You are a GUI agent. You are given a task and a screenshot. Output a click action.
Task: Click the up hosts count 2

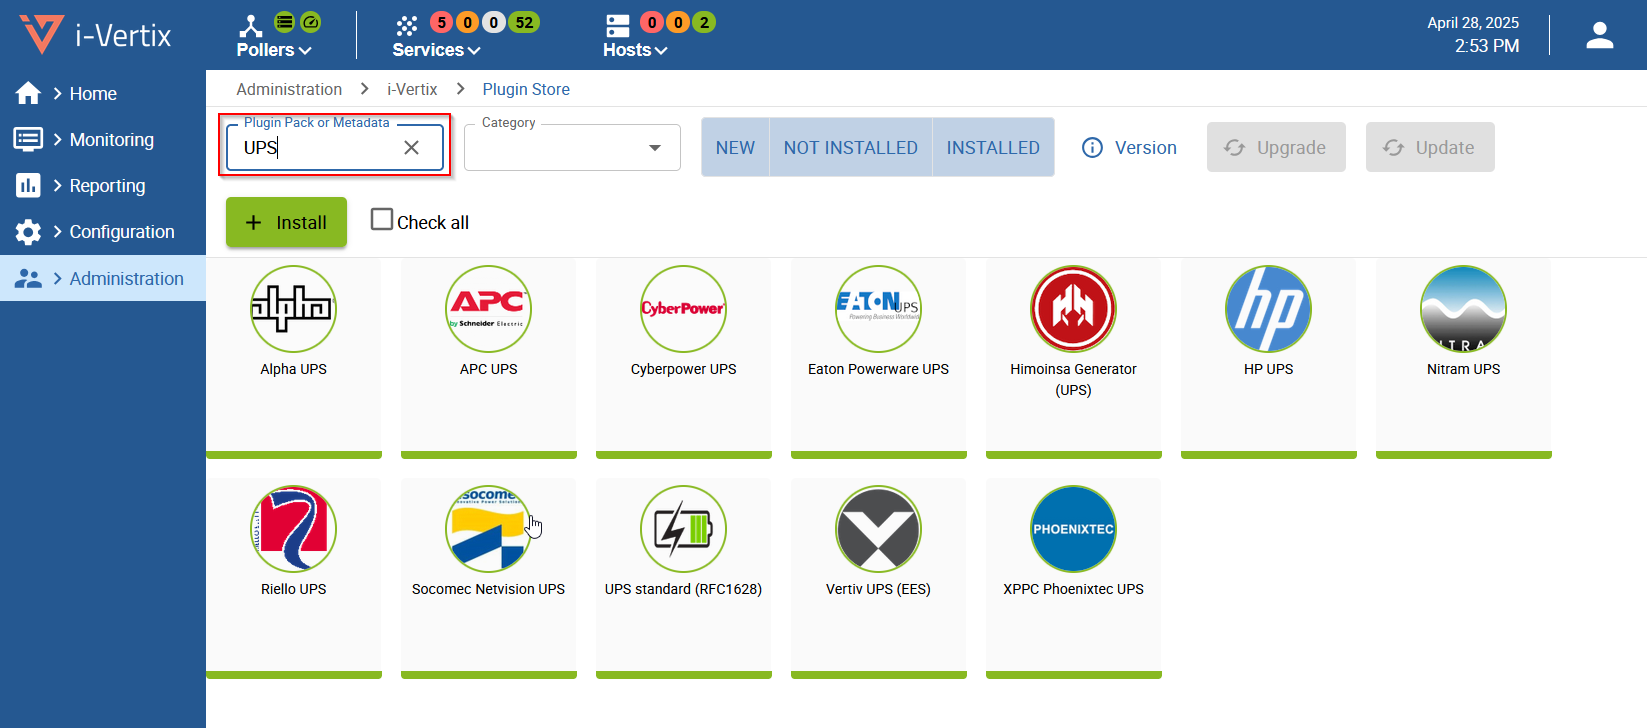(704, 22)
